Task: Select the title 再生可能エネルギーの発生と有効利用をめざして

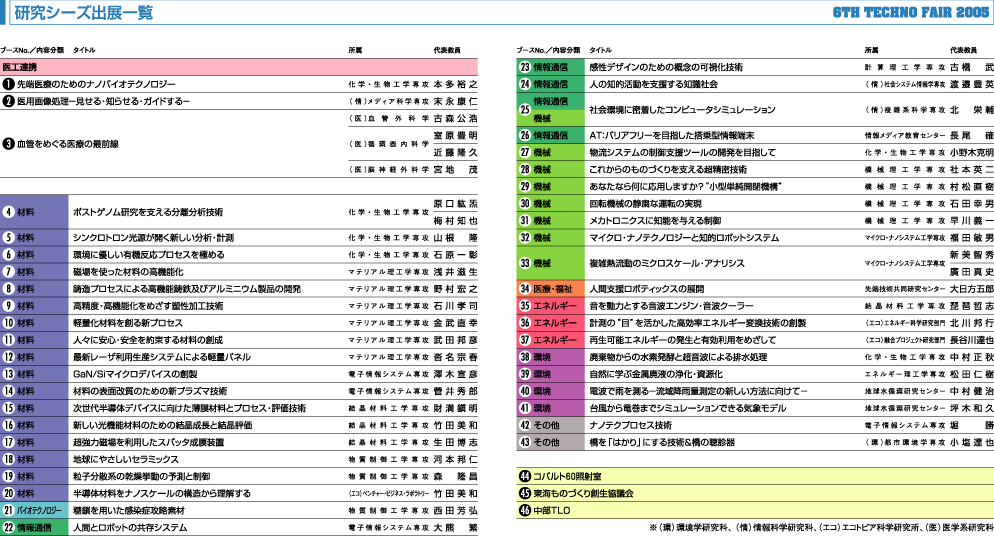Action: coord(683,340)
